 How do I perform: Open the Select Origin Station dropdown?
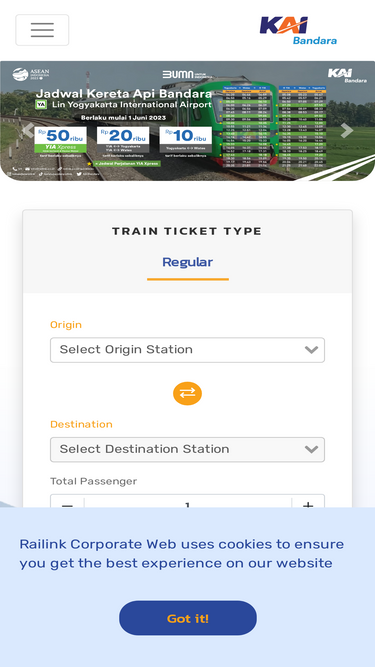188,350
